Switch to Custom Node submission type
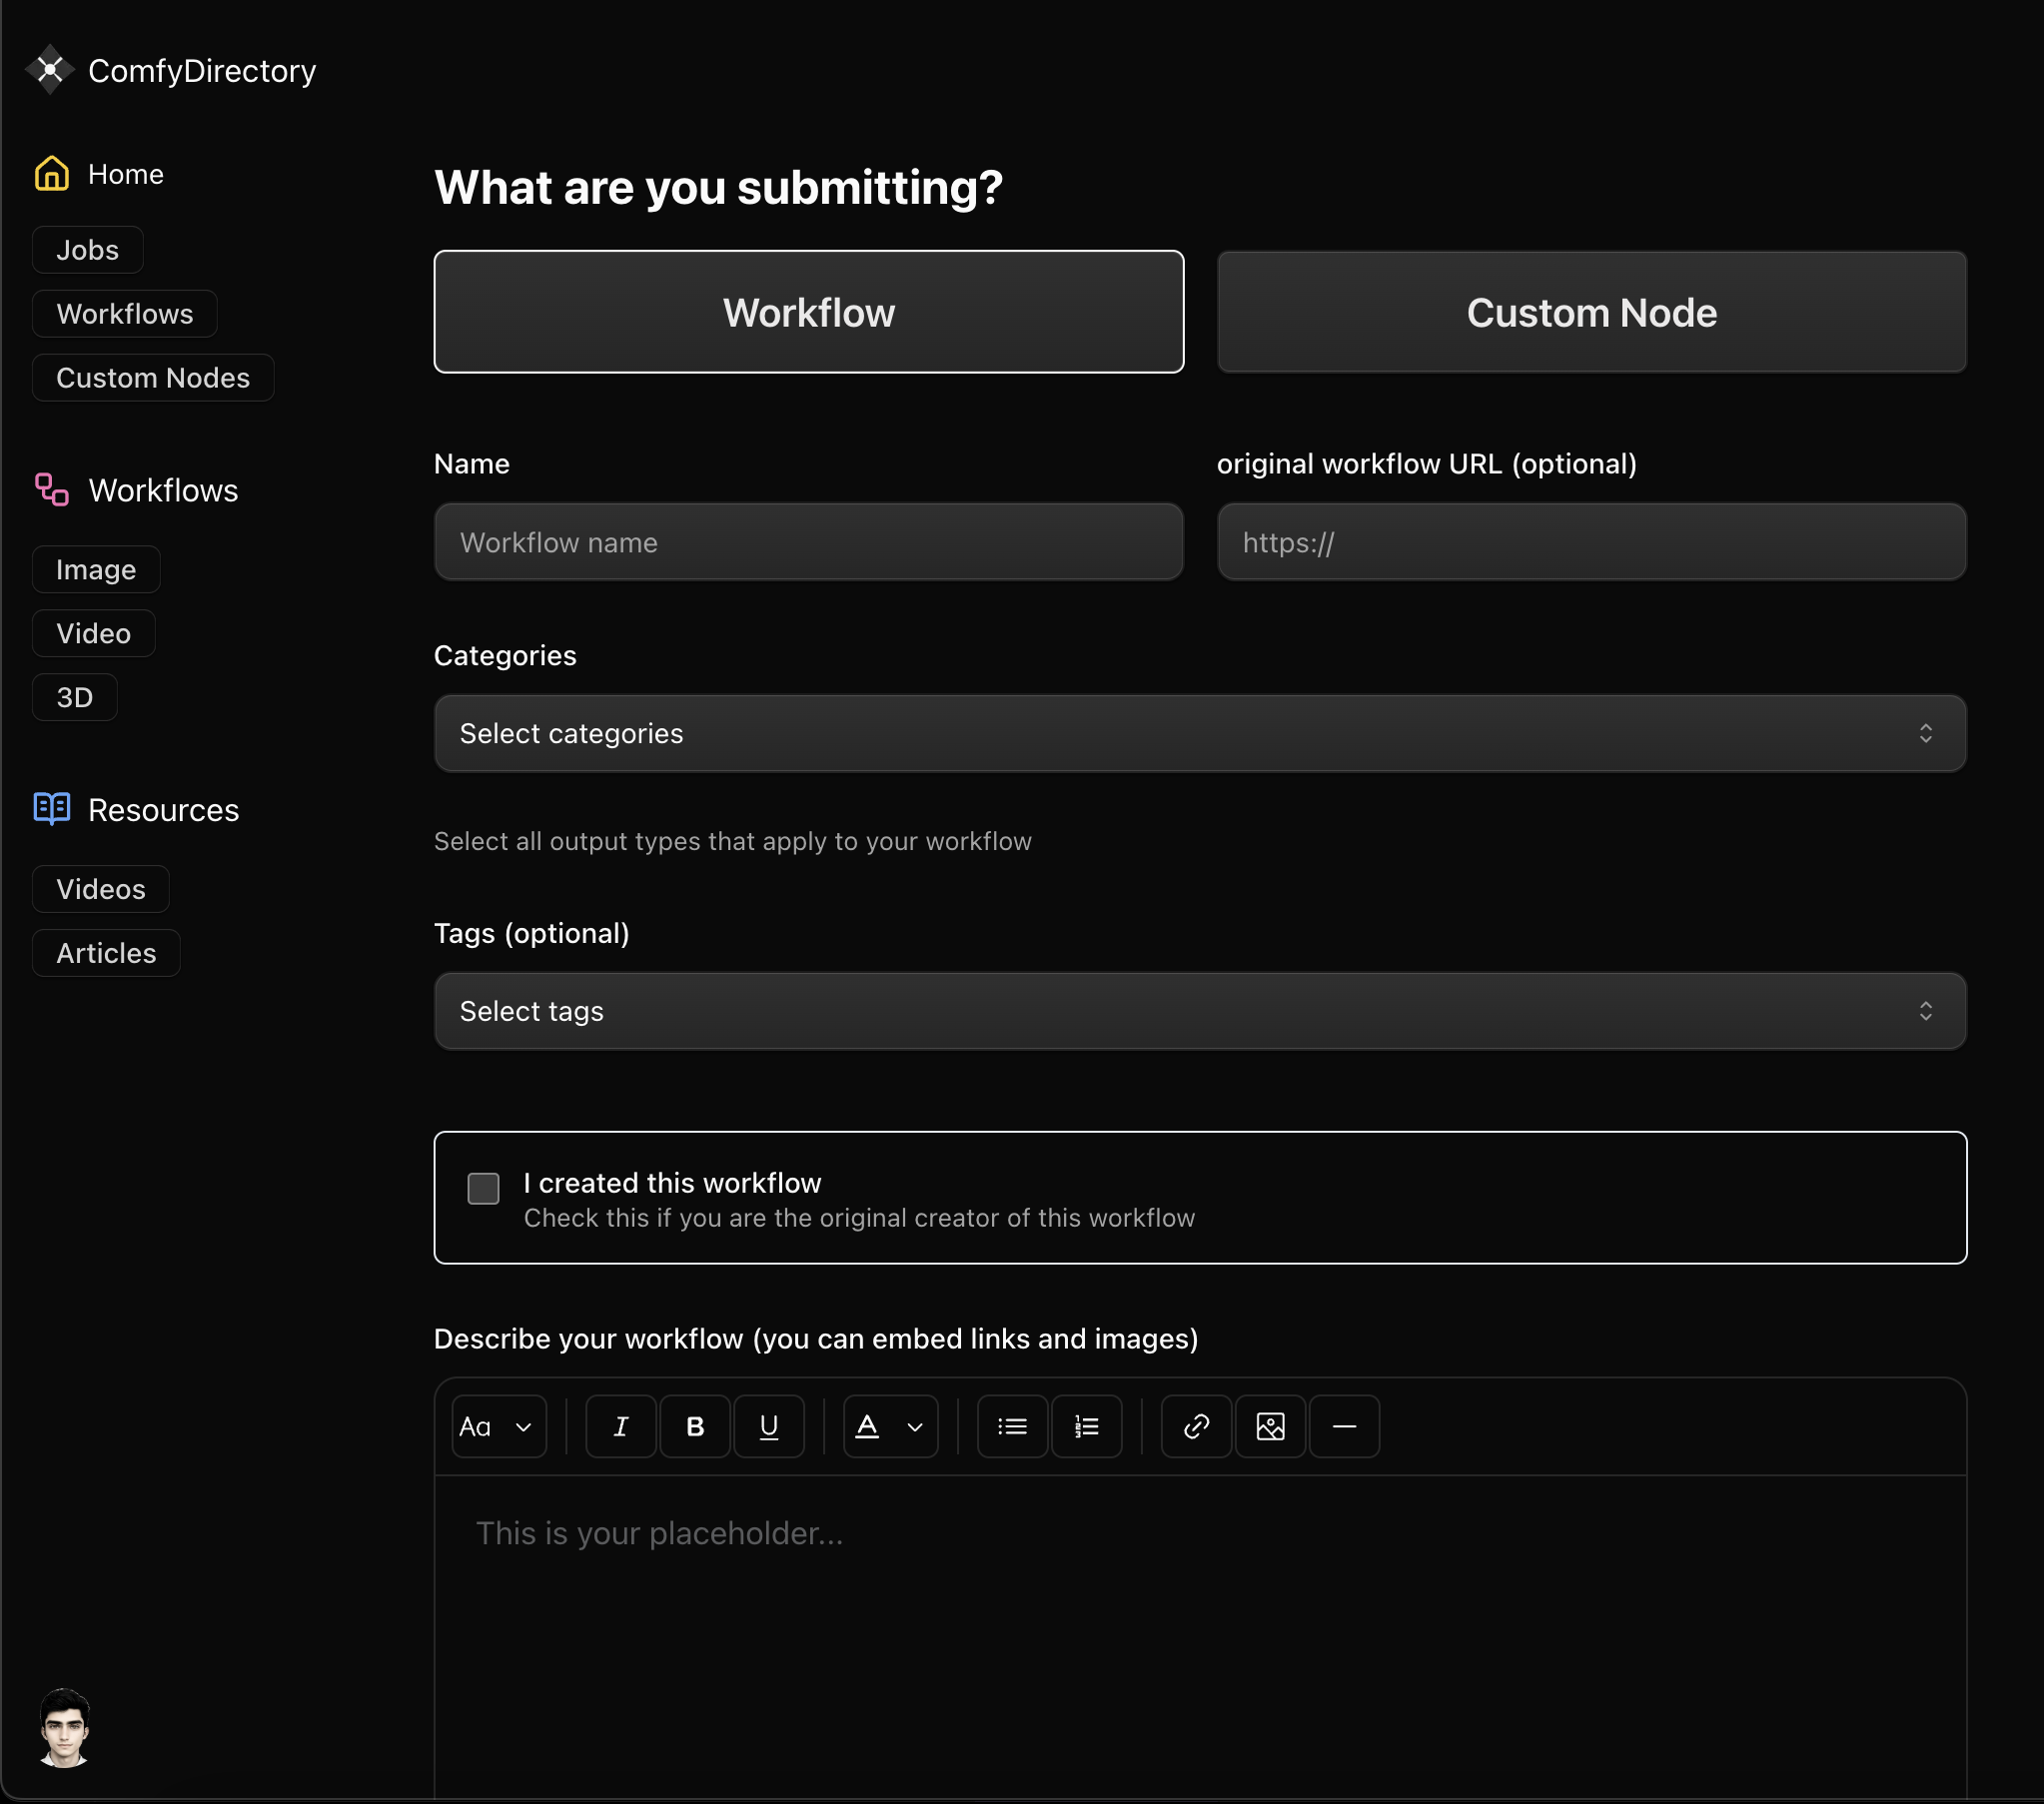 (x=1591, y=312)
